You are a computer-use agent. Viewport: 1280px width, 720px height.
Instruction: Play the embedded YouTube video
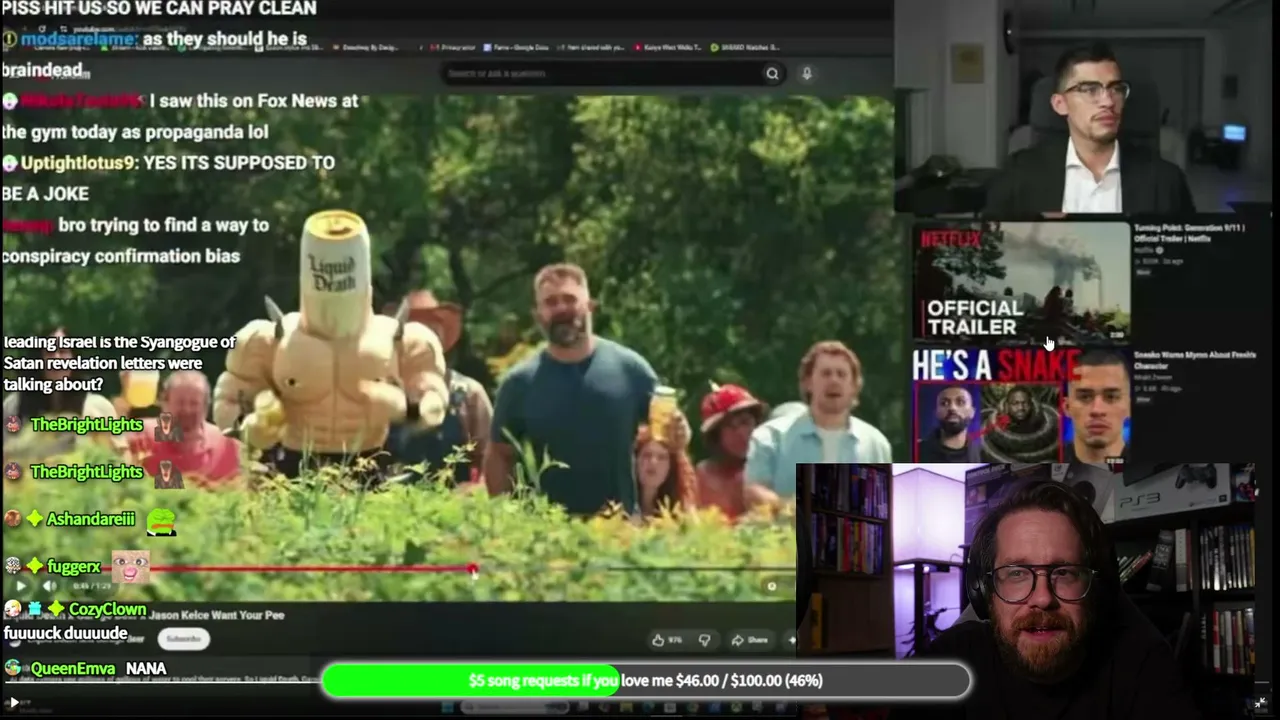21,586
